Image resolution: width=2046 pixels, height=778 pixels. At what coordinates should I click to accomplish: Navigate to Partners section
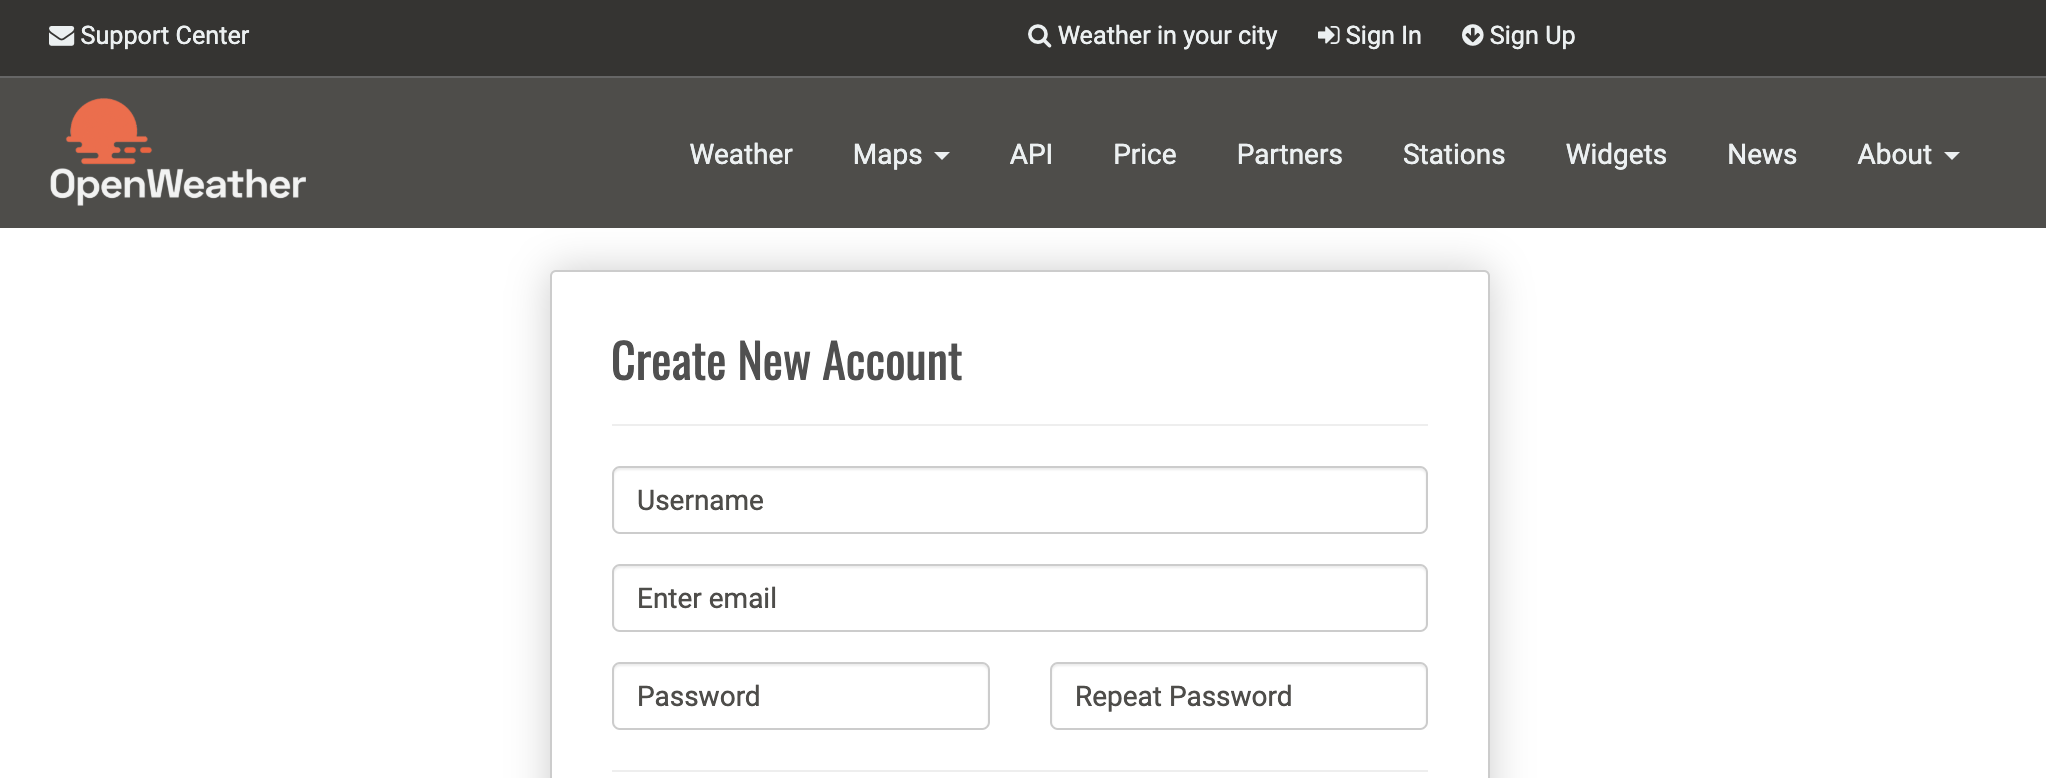pyautogui.click(x=1289, y=155)
